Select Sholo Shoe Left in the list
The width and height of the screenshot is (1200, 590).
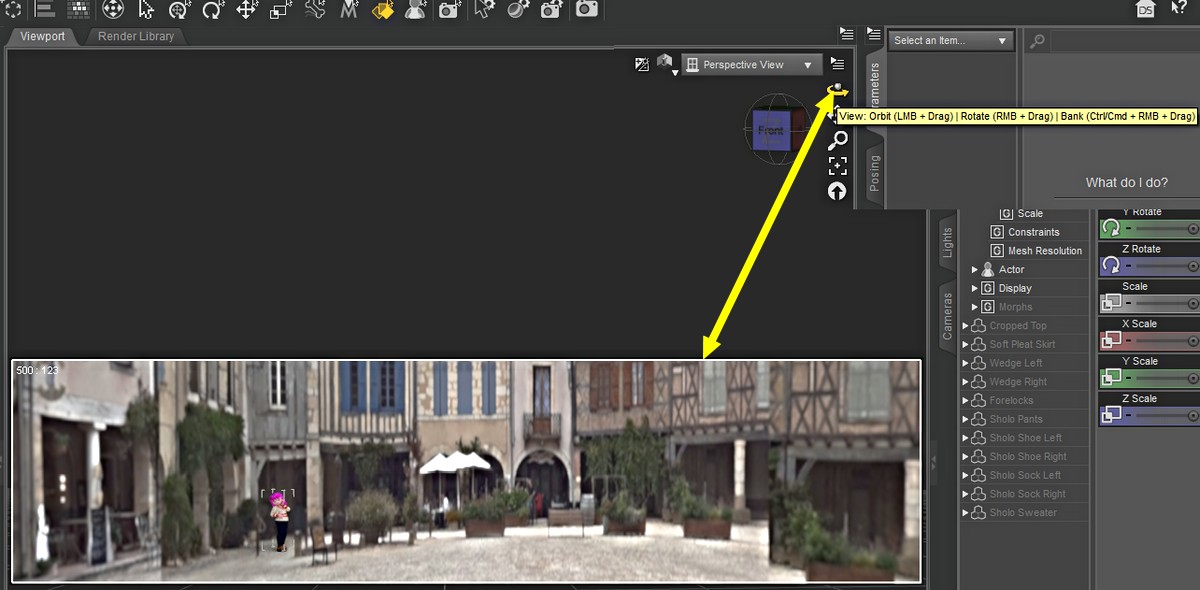point(1026,438)
